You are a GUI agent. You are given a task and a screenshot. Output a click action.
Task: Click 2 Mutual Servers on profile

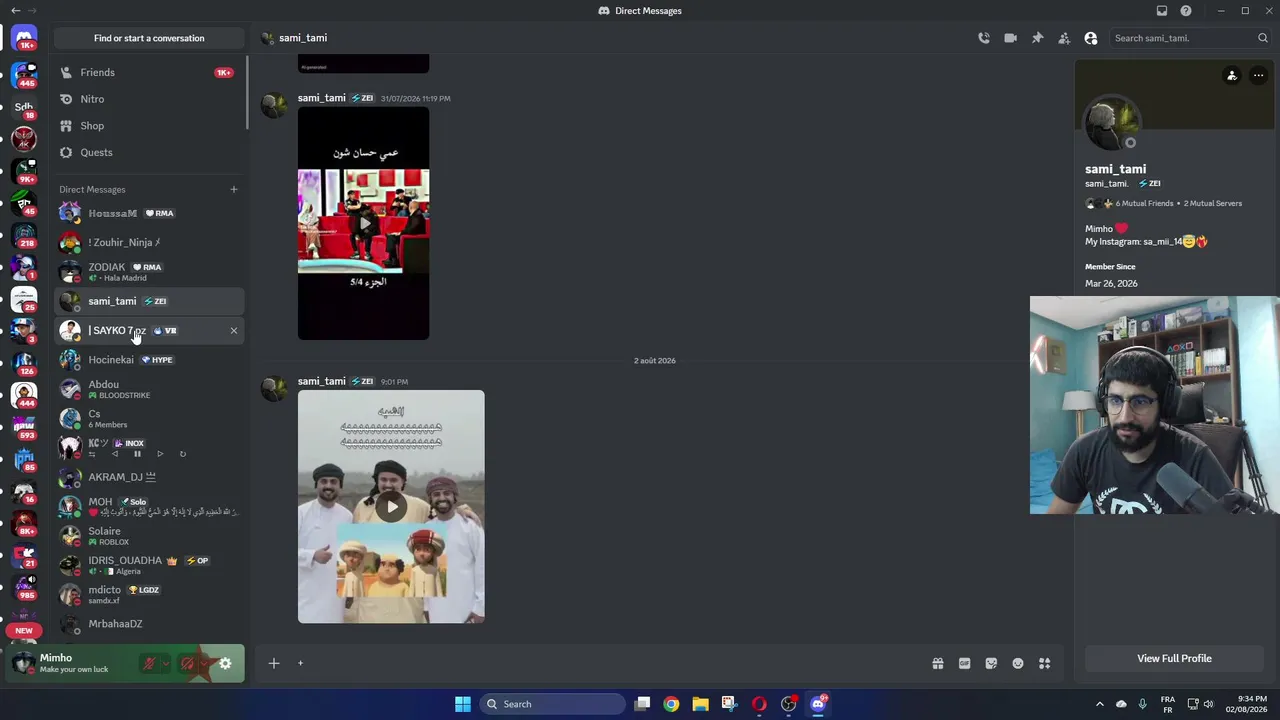tap(1213, 203)
